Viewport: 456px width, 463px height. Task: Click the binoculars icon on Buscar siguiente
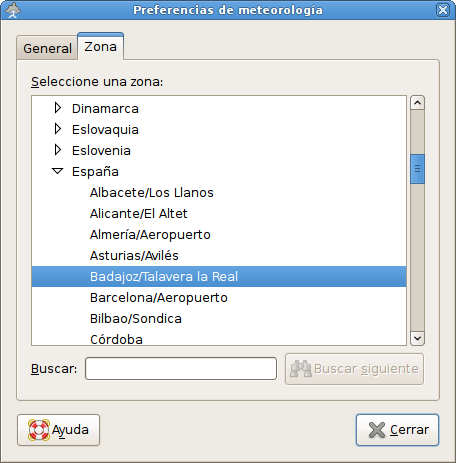tap(301, 369)
